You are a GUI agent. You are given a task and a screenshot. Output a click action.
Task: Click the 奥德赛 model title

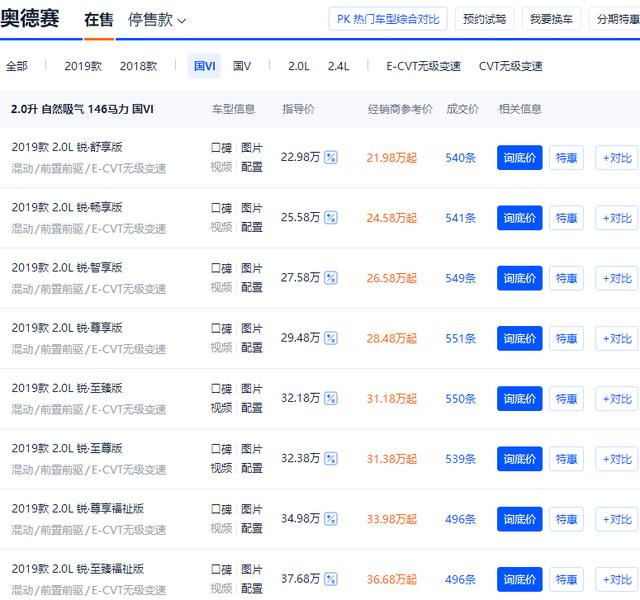click(30, 18)
